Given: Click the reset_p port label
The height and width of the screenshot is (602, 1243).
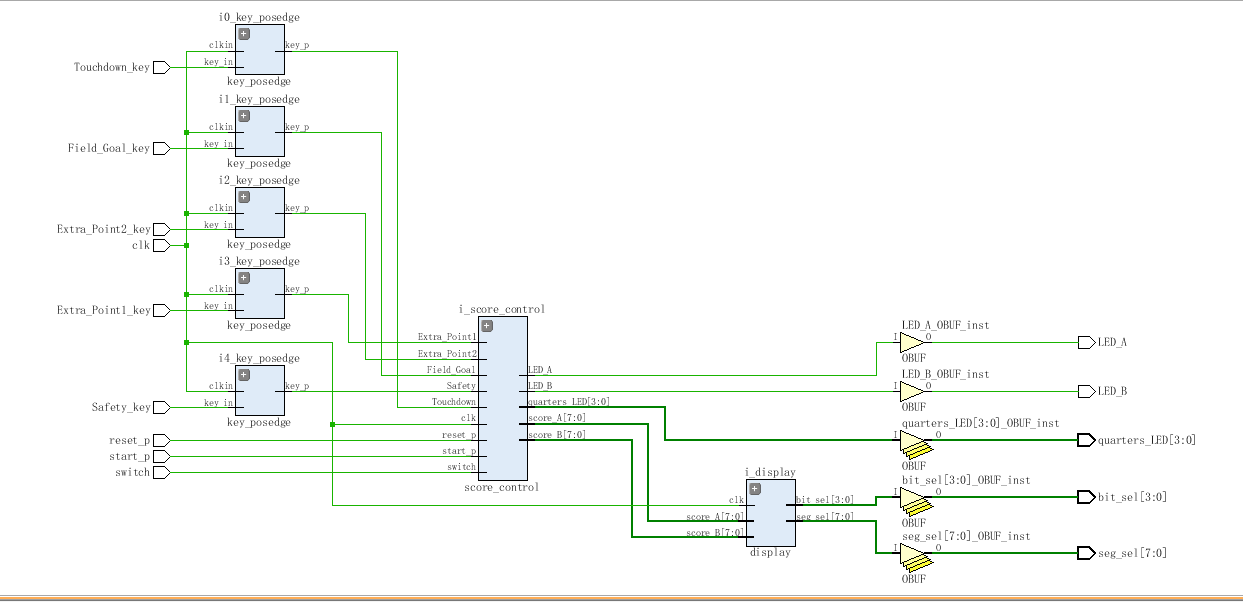Looking at the screenshot, I should pyautogui.click(x=130, y=440).
